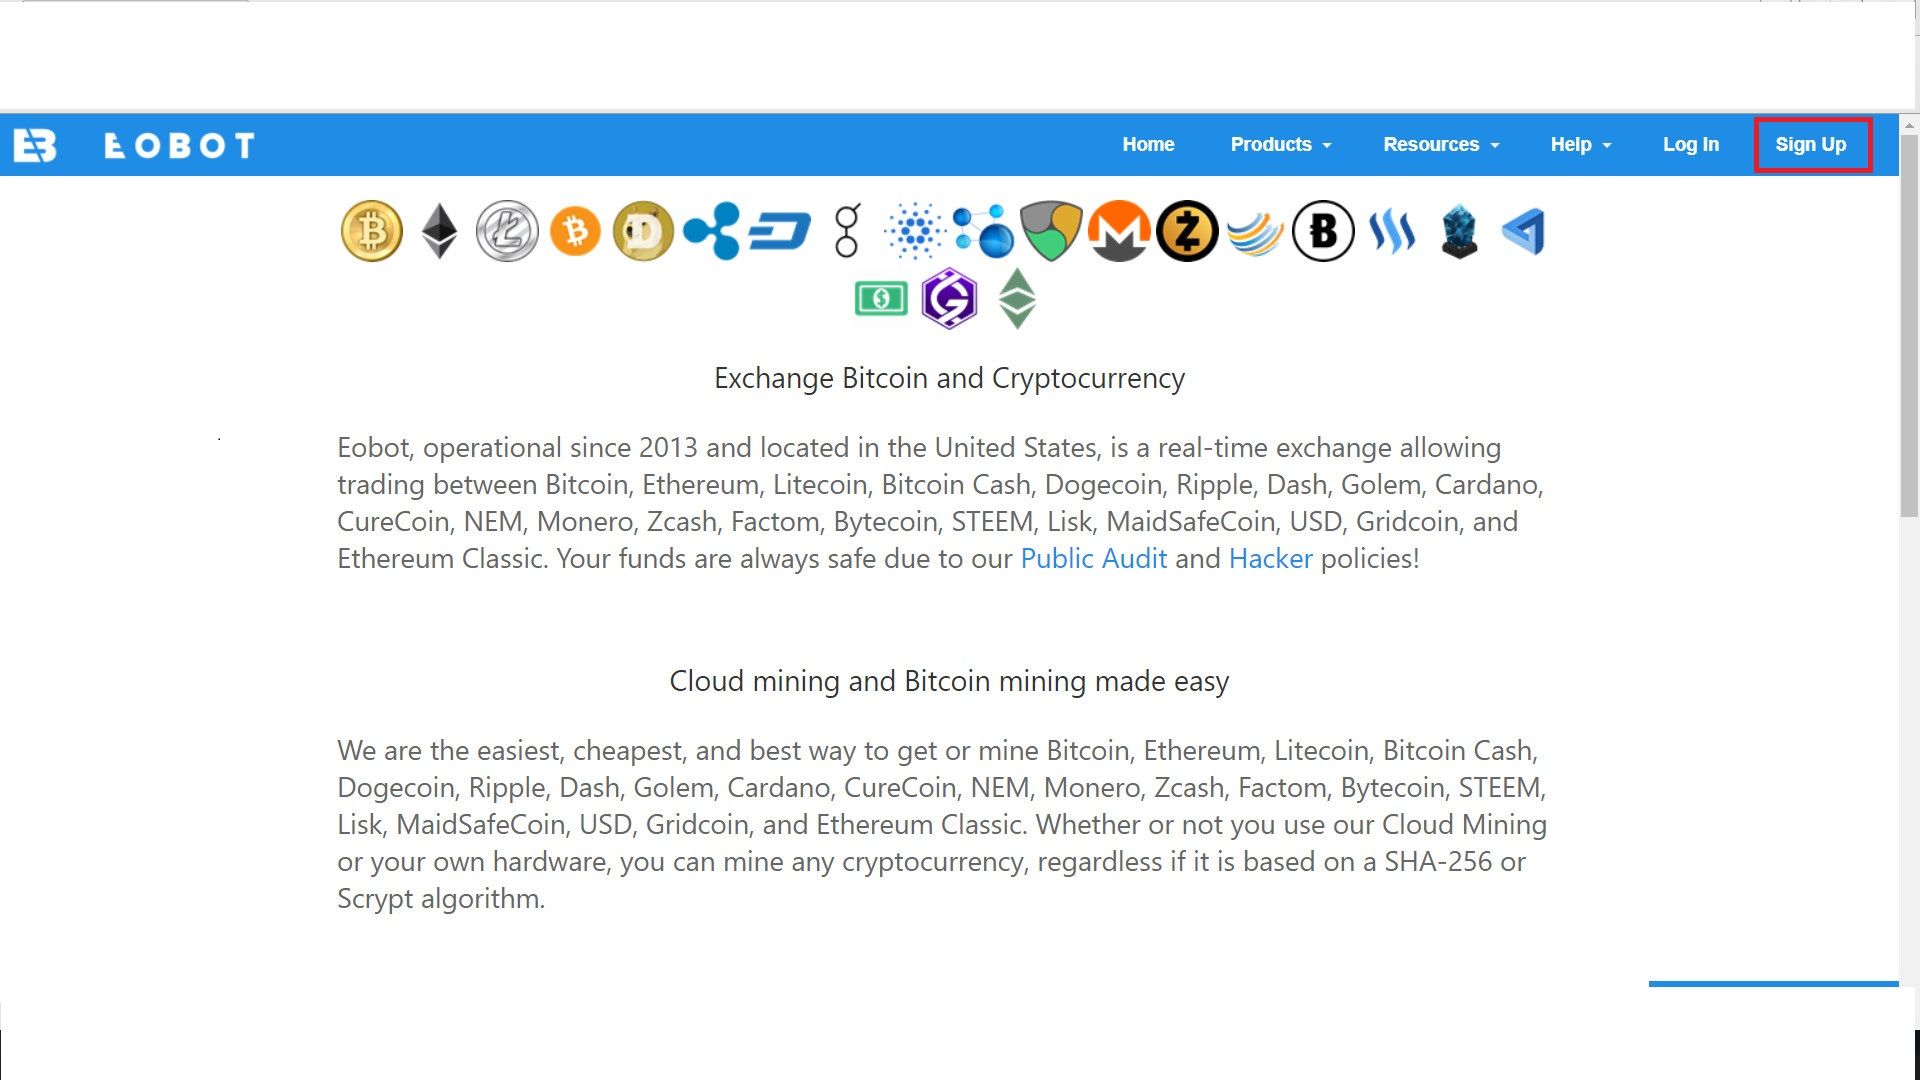Select the Ethereum diamond icon
The image size is (1920, 1080).
click(x=439, y=231)
